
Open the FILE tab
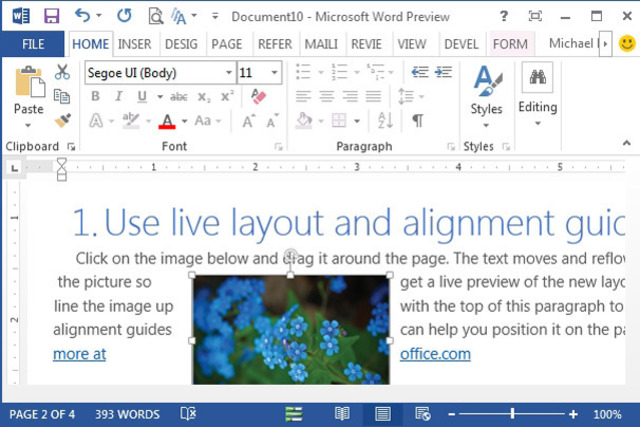[x=33, y=44]
